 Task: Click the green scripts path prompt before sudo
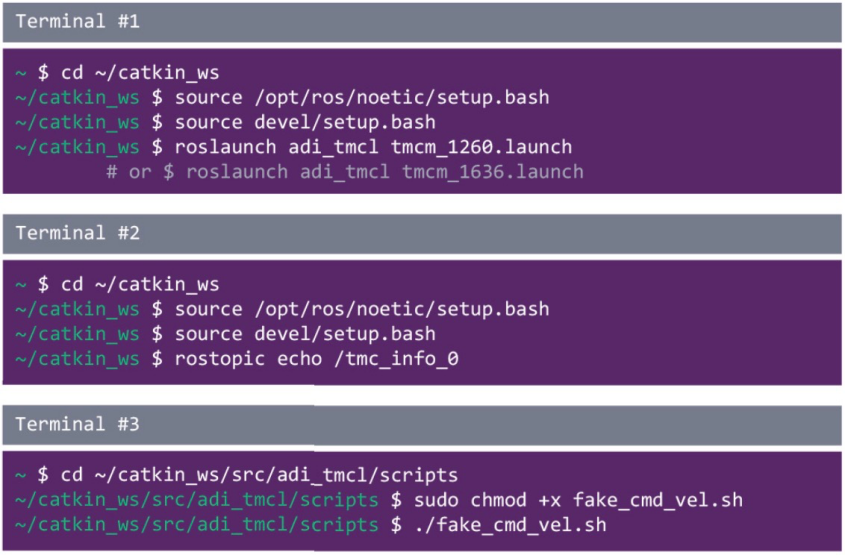click(x=197, y=500)
